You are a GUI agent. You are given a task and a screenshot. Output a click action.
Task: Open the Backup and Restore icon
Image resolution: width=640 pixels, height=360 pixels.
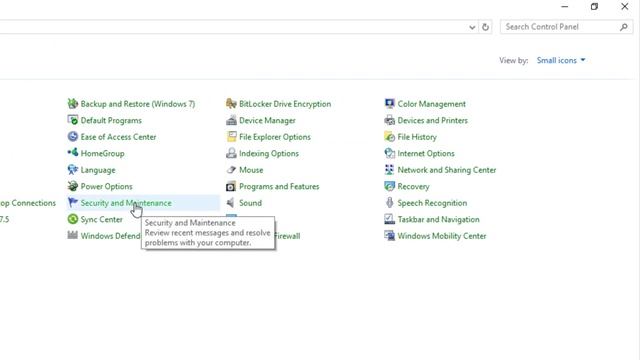coord(73,104)
